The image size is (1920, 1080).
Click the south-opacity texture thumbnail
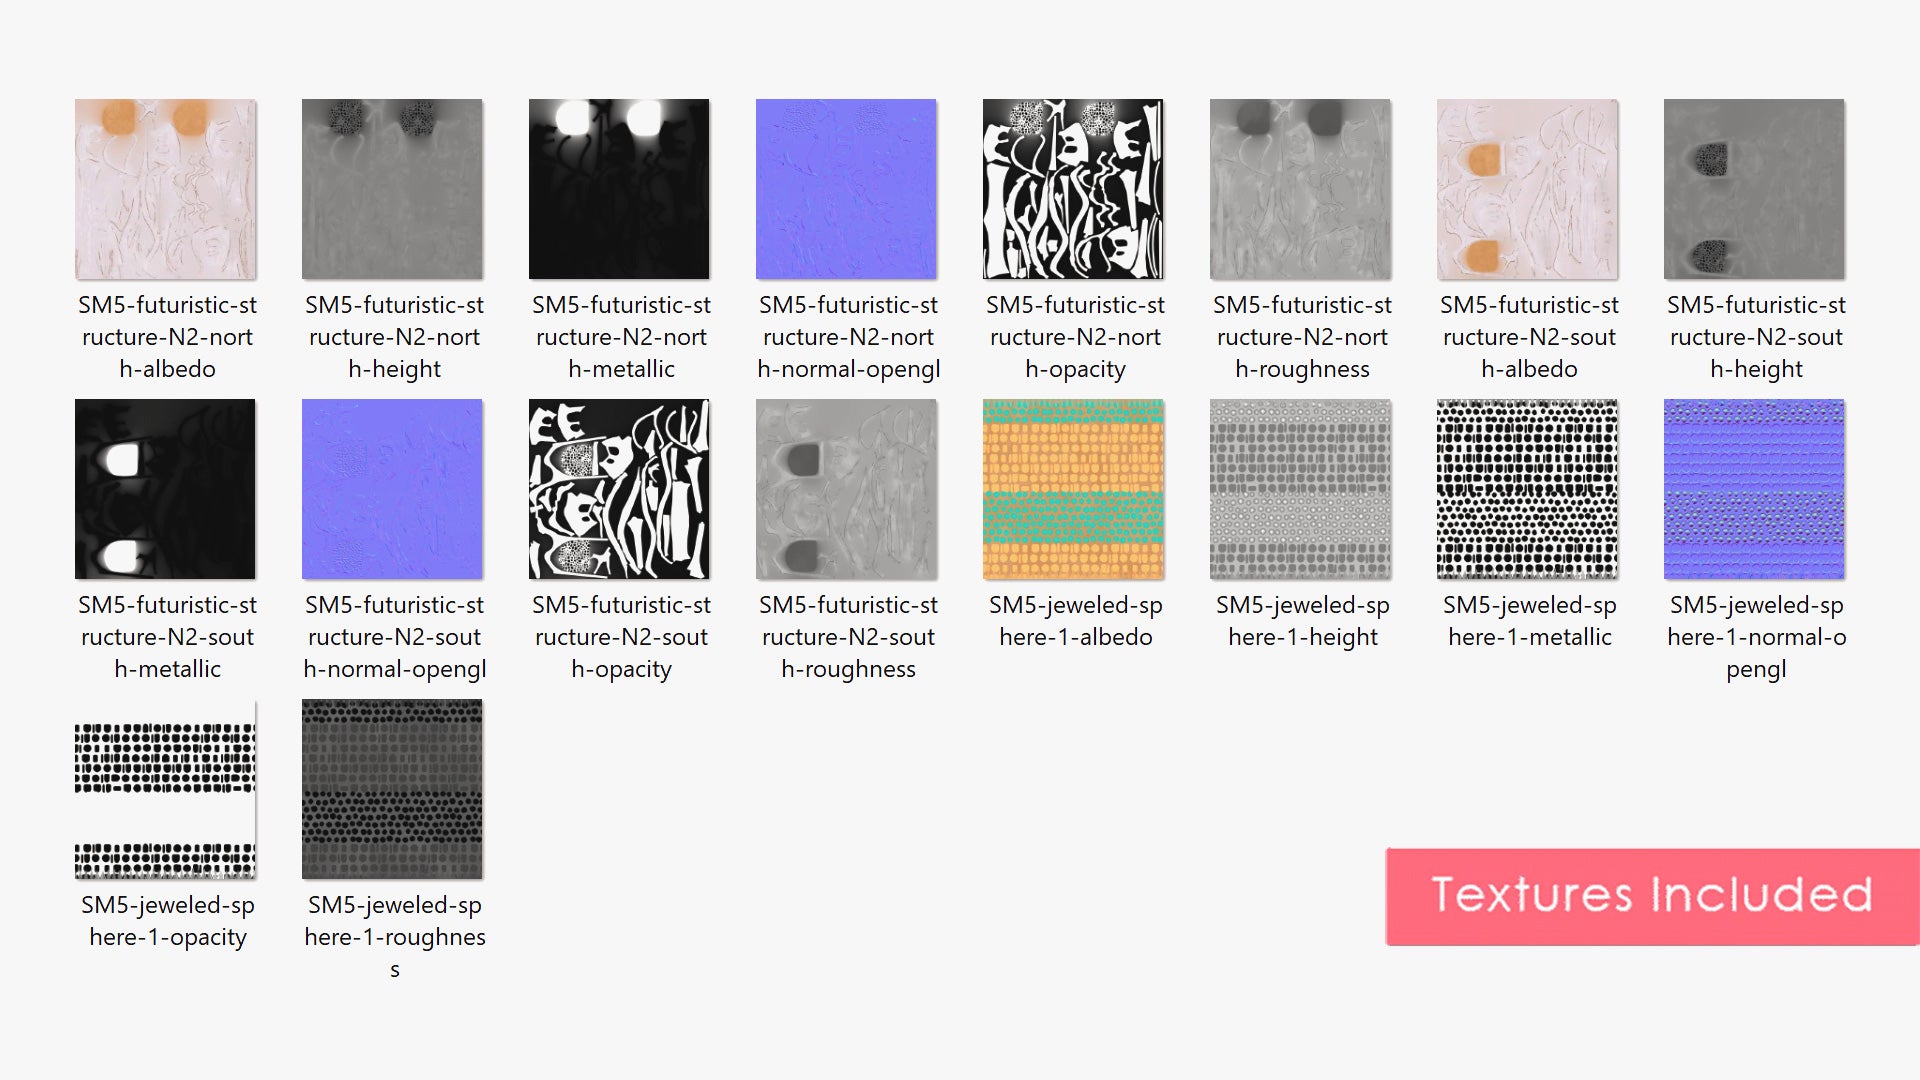tap(620, 489)
